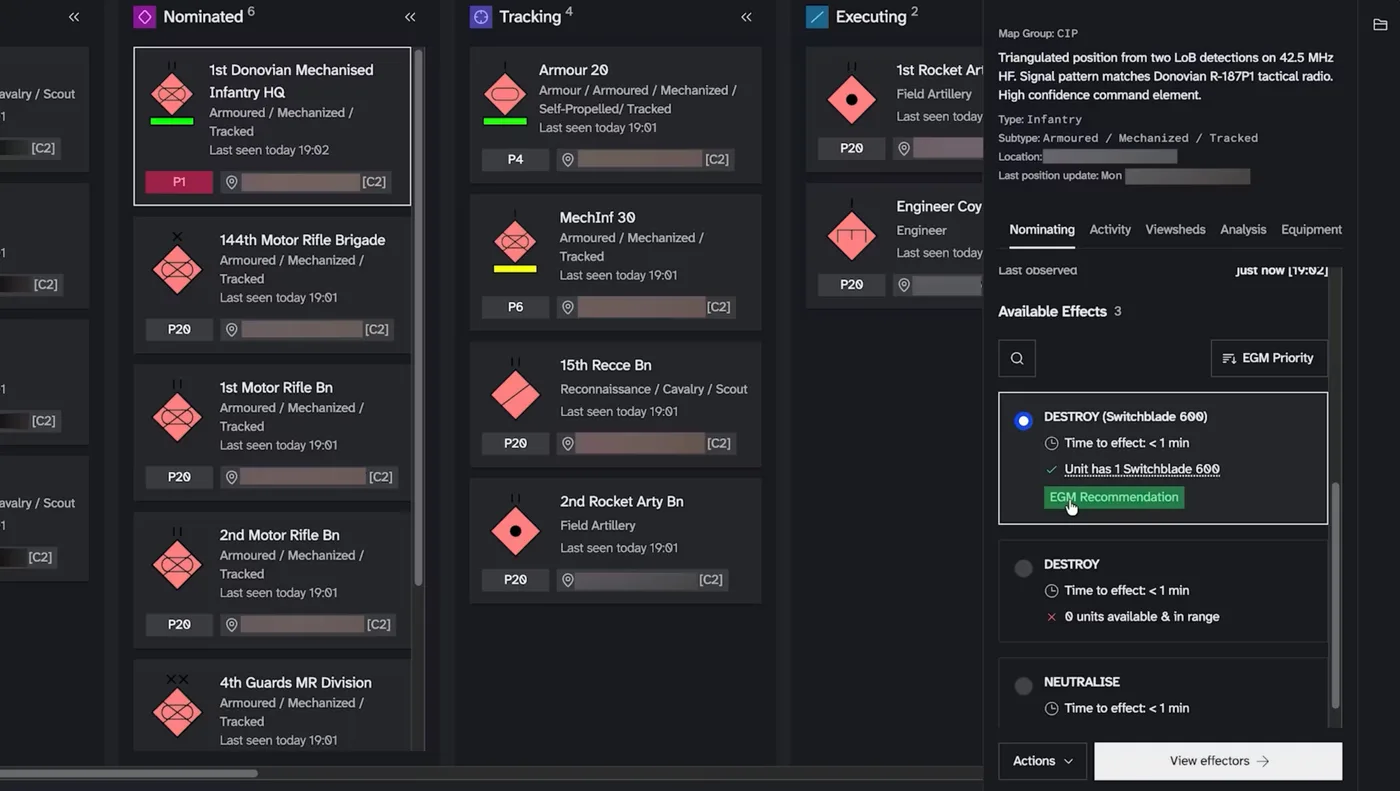
Task: Click the 1st Motor Rifle Bn unit symbol
Action: tap(177, 412)
